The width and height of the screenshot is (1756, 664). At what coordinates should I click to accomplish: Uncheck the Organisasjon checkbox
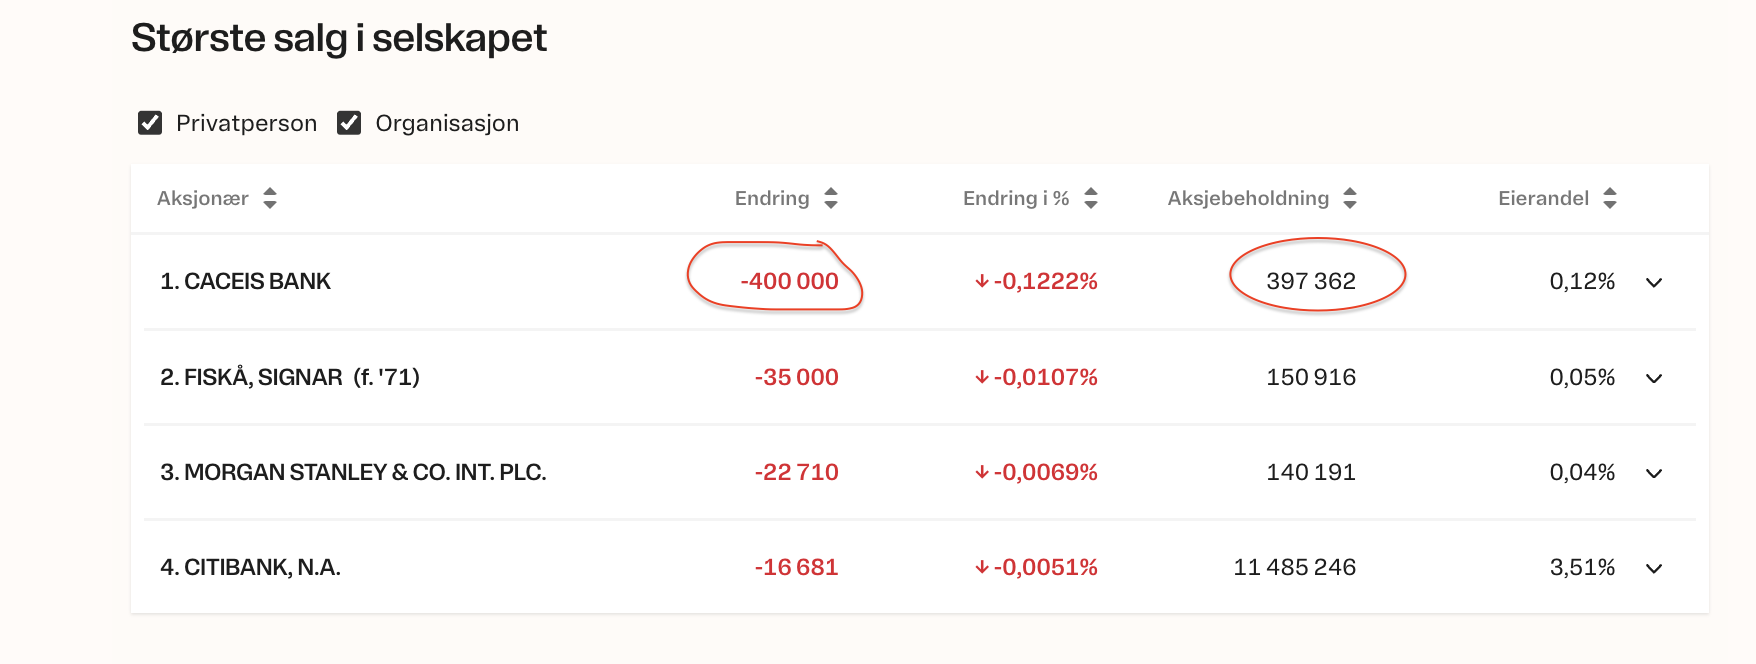pos(349,123)
